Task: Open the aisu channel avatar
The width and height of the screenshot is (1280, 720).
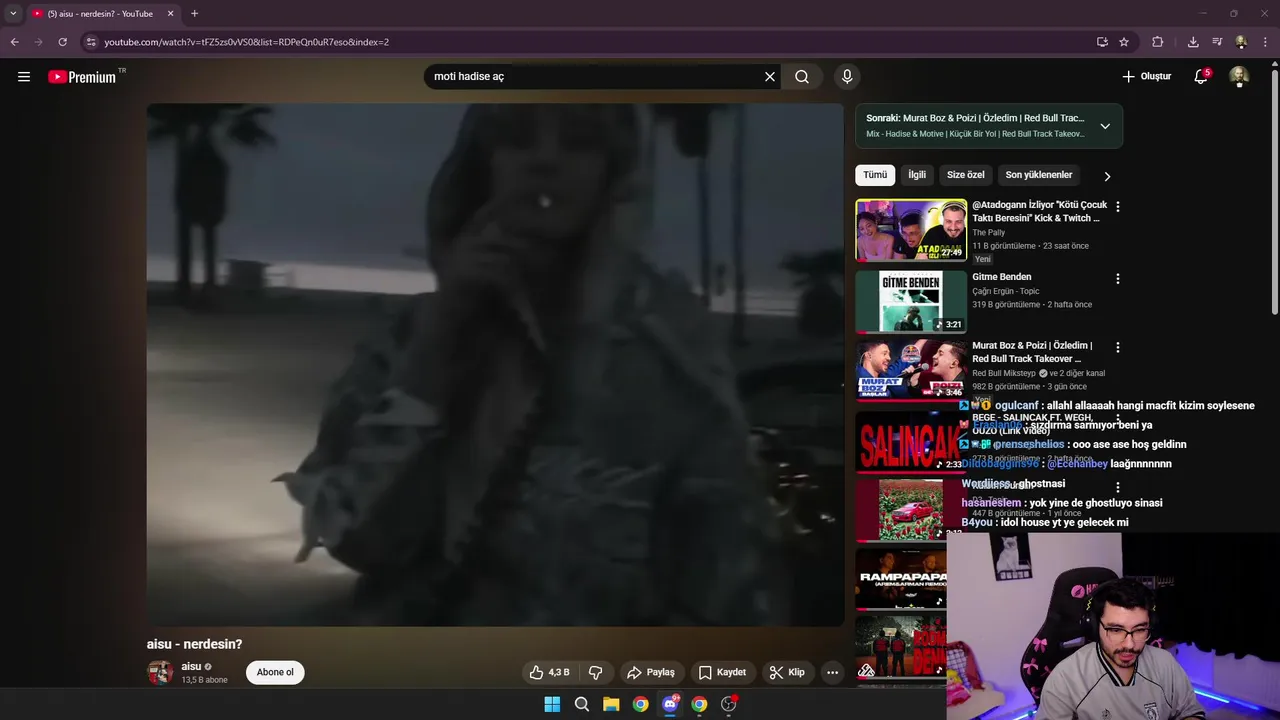Action: pyautogui.click(x=160, y=672)
